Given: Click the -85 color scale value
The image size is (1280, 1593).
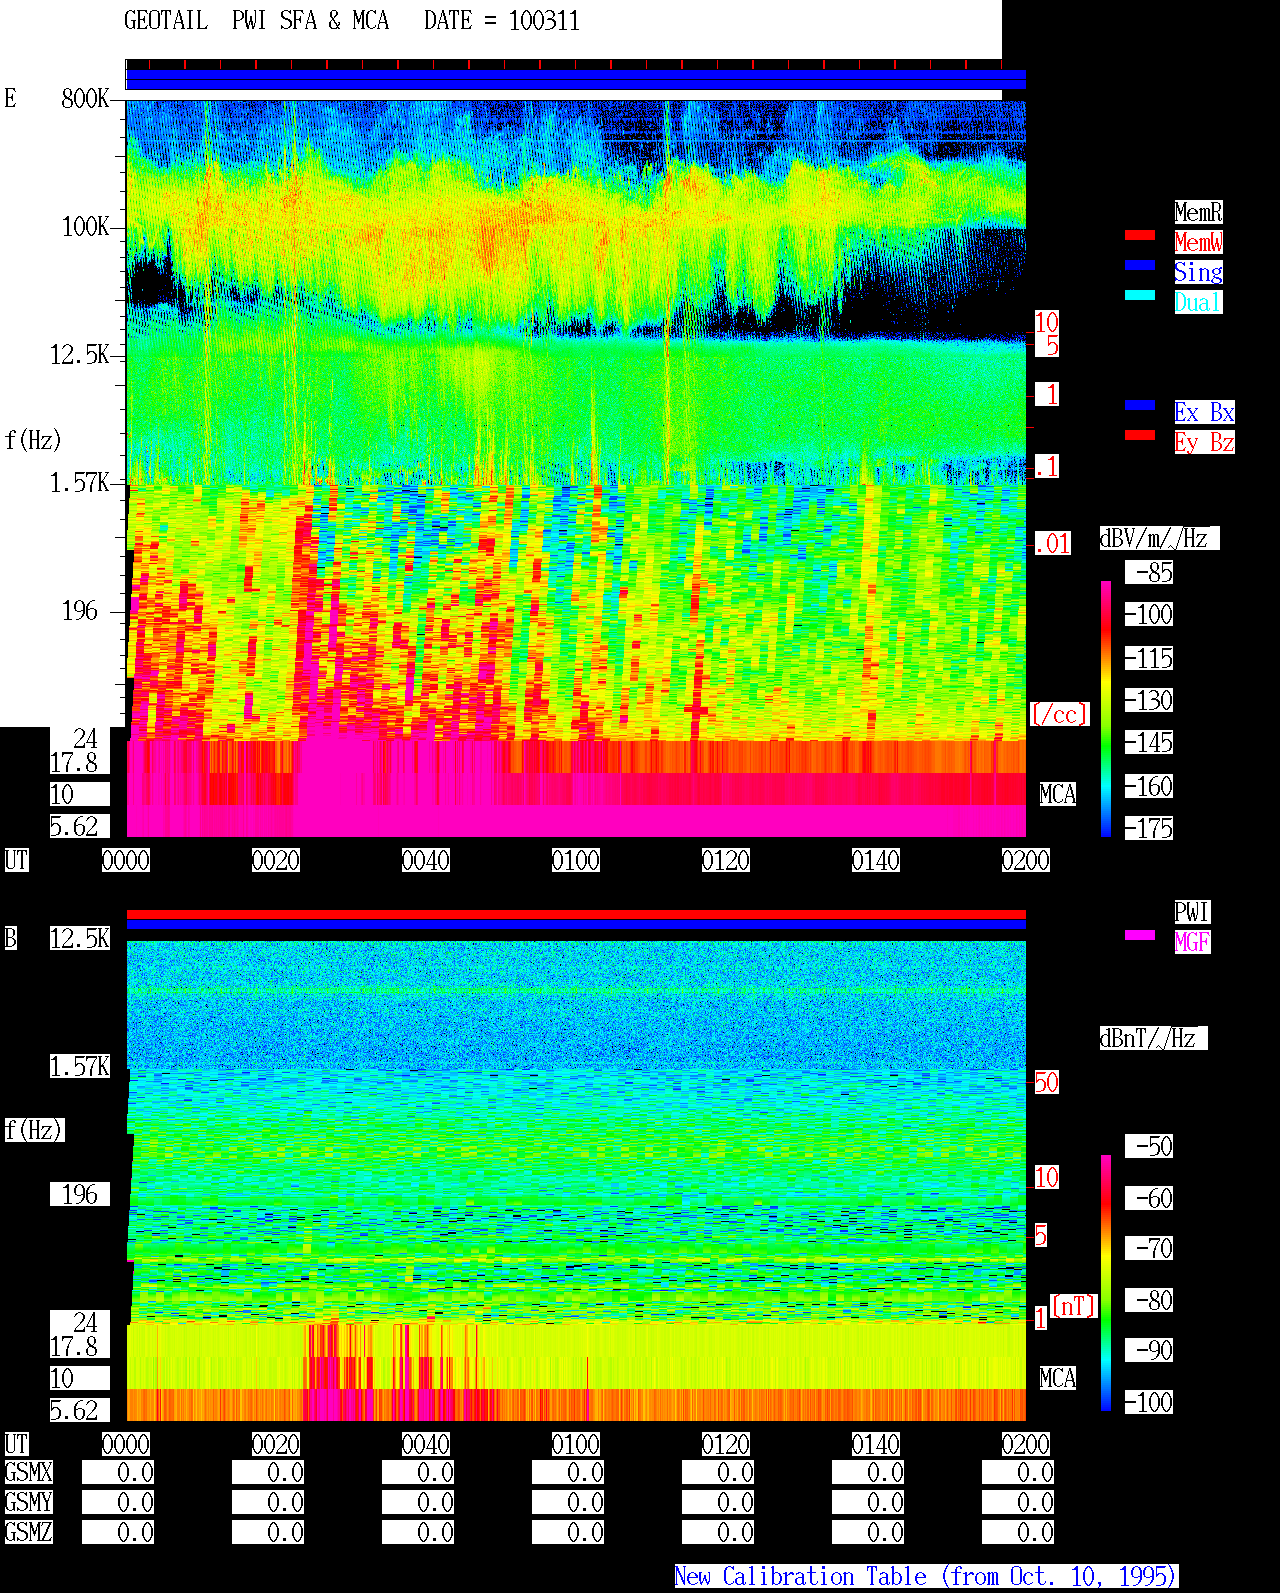Looking at the screenshot, I should (x=1149, y=572).
